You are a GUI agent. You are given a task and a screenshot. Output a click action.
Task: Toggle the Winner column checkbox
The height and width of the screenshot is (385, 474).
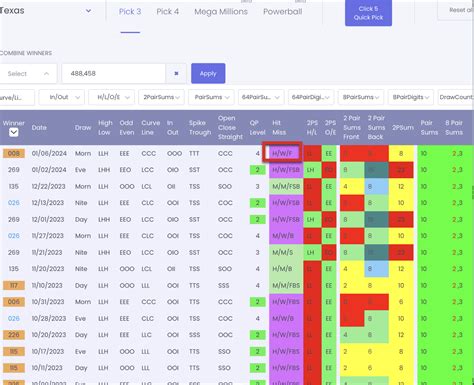(14, 133)
